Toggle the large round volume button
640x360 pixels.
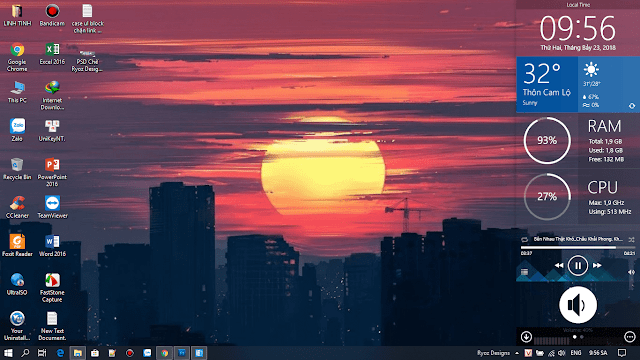578,304
